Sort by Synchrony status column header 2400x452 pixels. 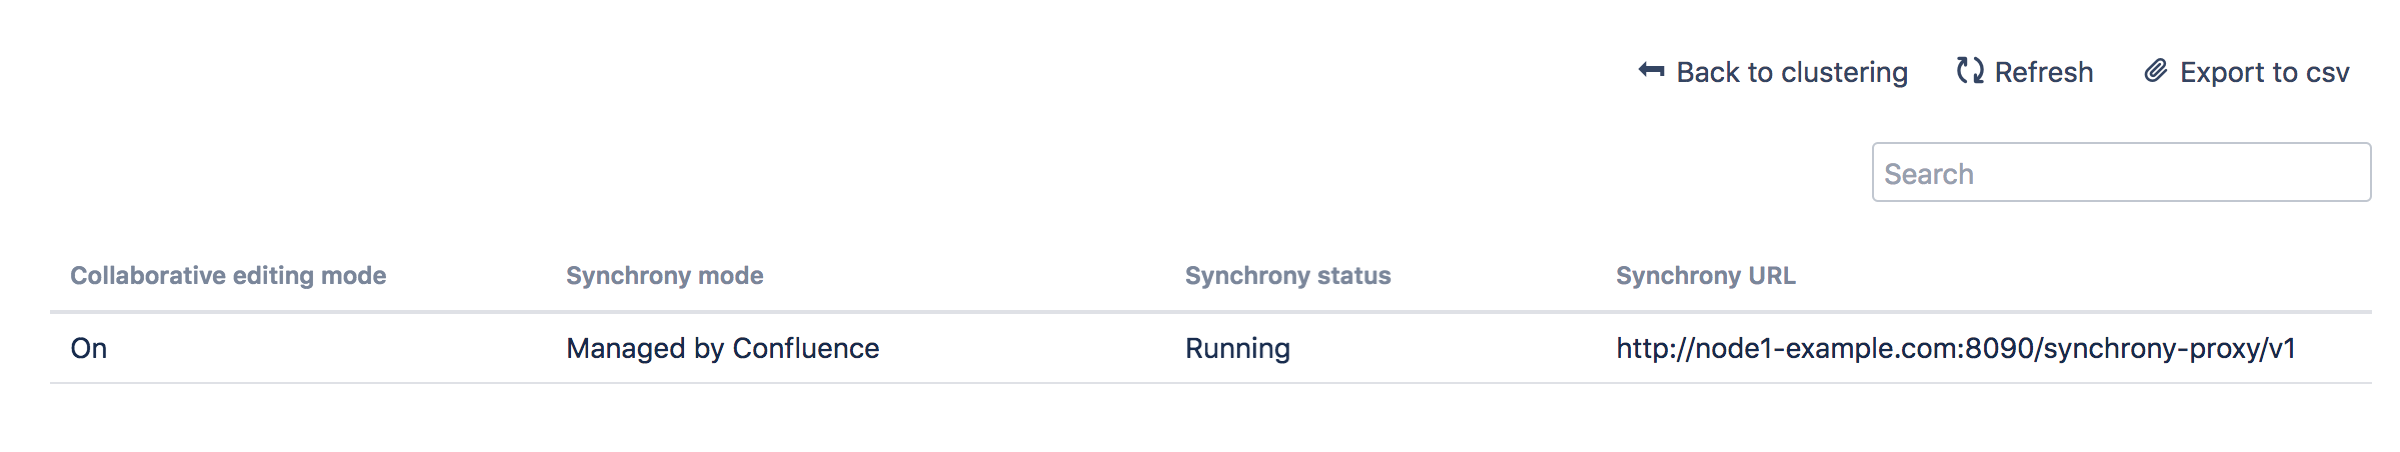[x=1287, y=276]
